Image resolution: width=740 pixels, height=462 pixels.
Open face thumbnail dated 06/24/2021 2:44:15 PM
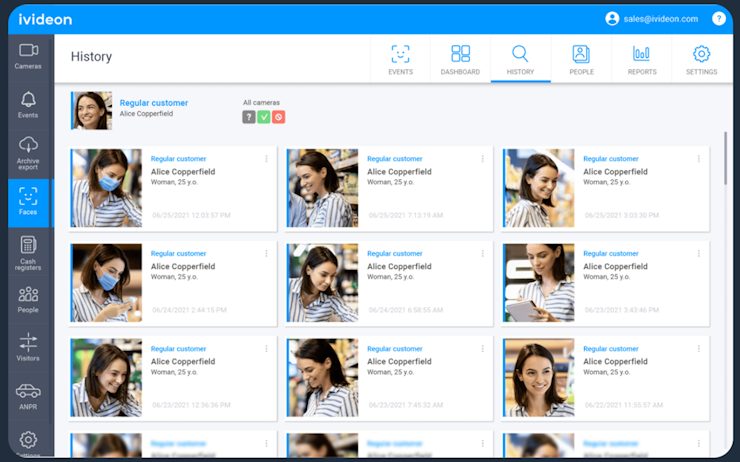point(107,283)
